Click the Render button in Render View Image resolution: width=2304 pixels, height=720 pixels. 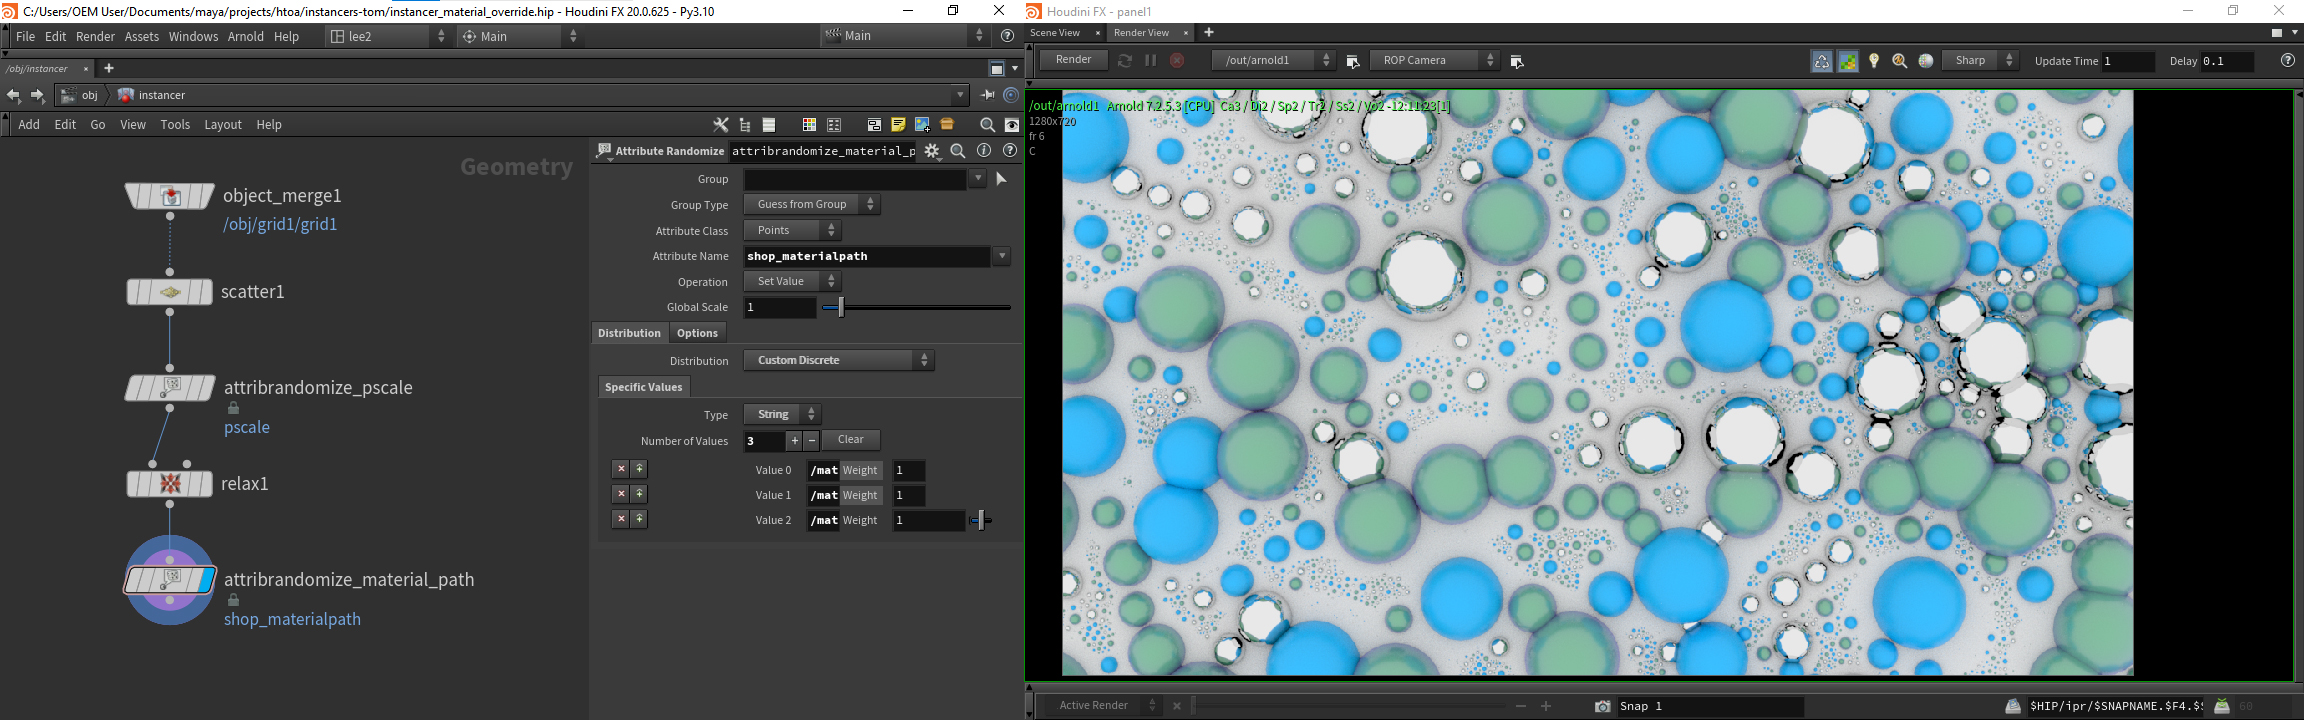click(x=1073, y=60)
